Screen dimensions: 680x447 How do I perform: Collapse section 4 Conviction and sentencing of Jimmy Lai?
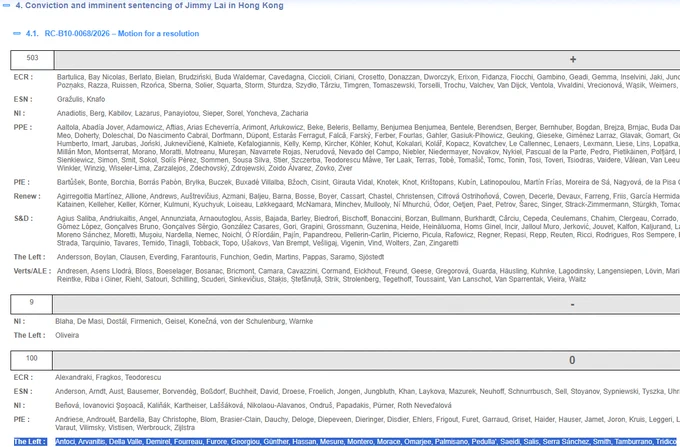click(x=7, y=6)
